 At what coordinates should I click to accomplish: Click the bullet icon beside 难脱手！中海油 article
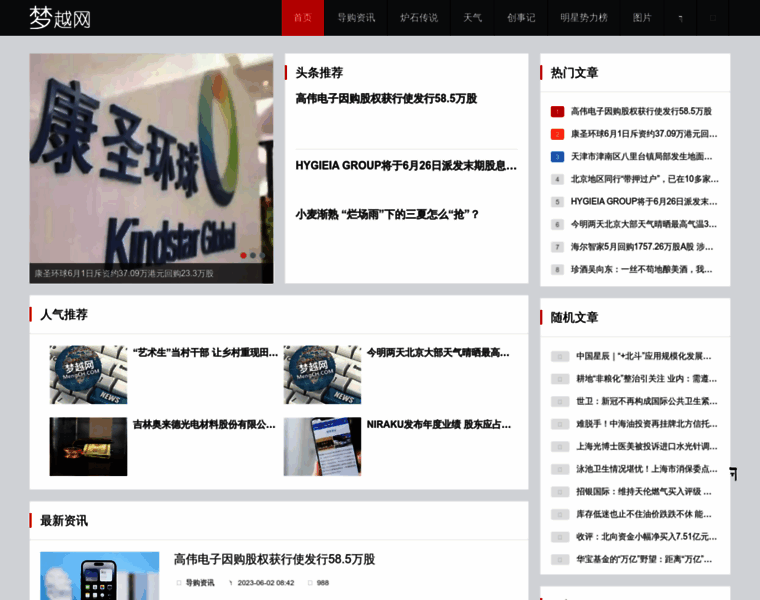coord(560,424)
